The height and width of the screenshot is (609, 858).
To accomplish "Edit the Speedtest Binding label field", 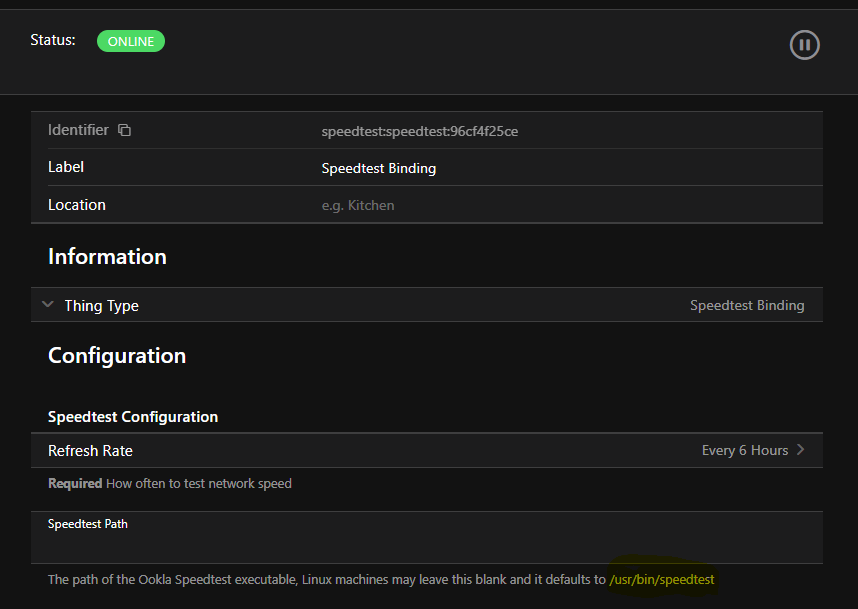I will tap(379, 168).
